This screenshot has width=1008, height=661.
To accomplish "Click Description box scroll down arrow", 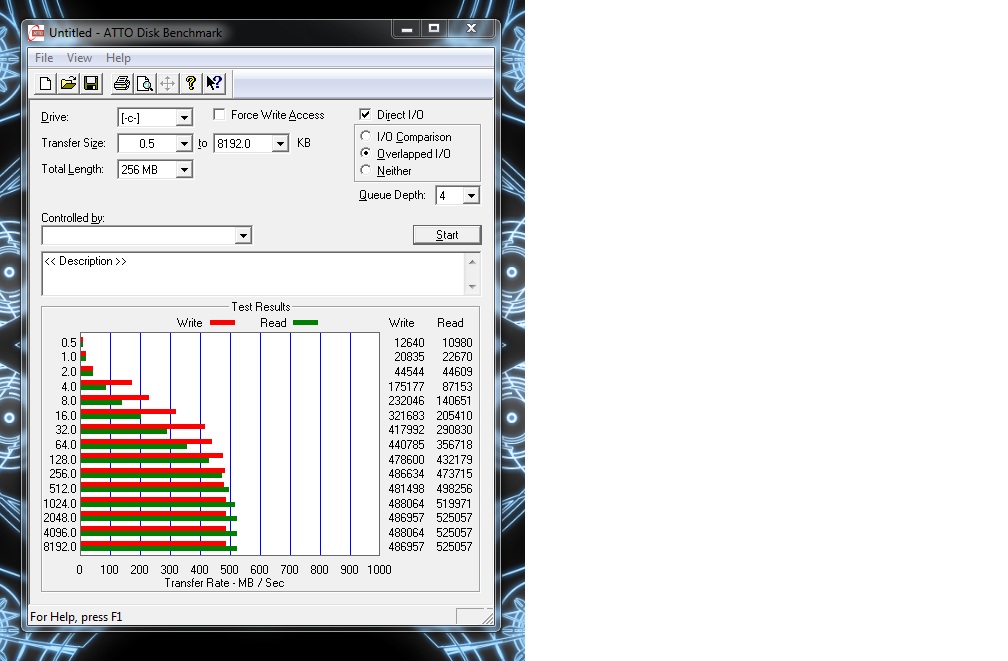I will (x=472, y=287).
